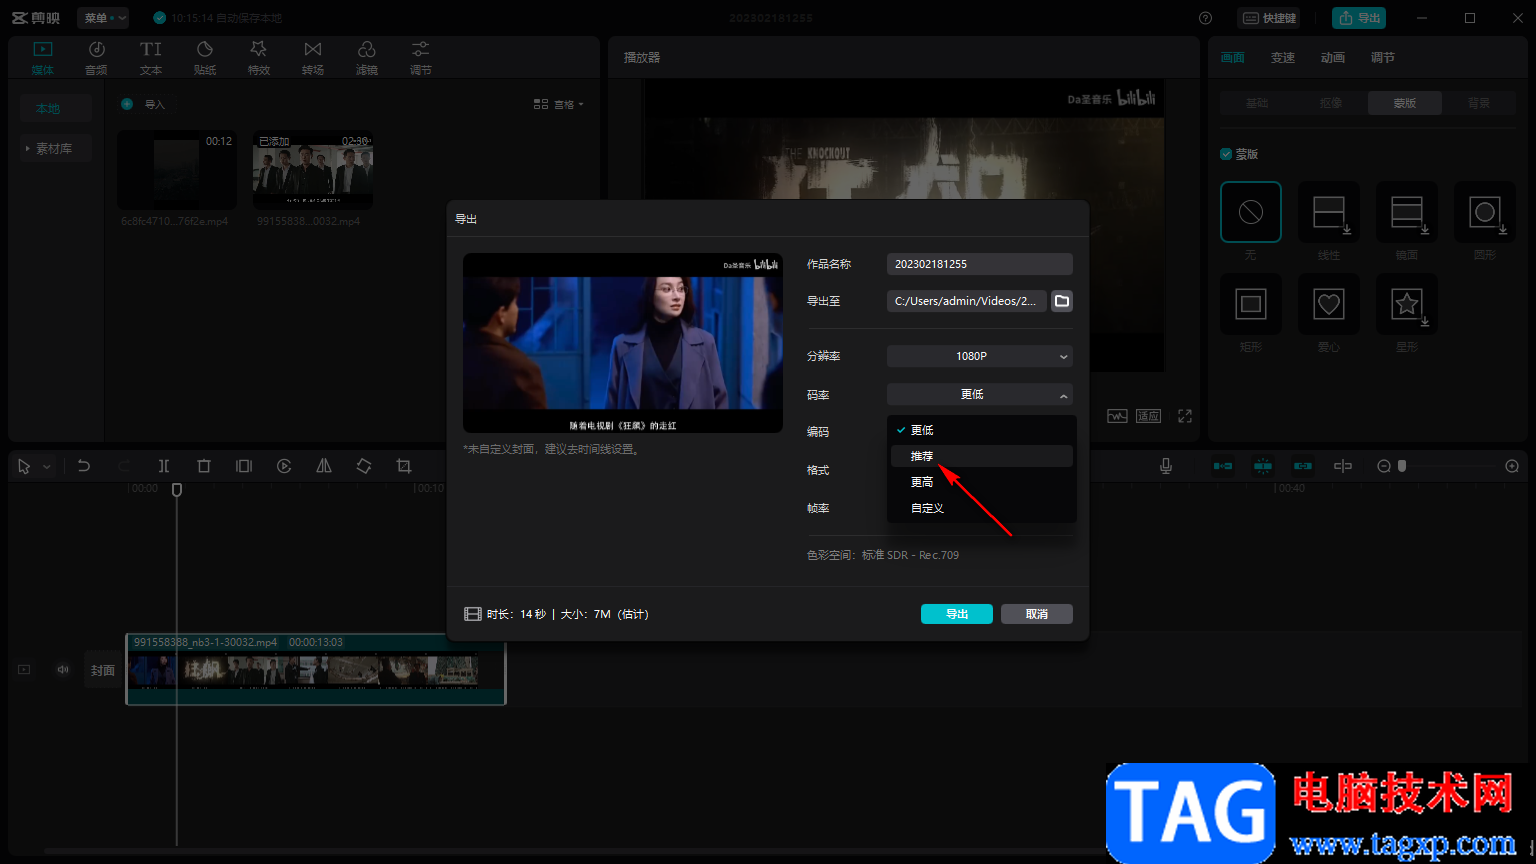Switch to the 画面 properties tab
This screenshot has height=864, width=1536.
(1233, 58)
